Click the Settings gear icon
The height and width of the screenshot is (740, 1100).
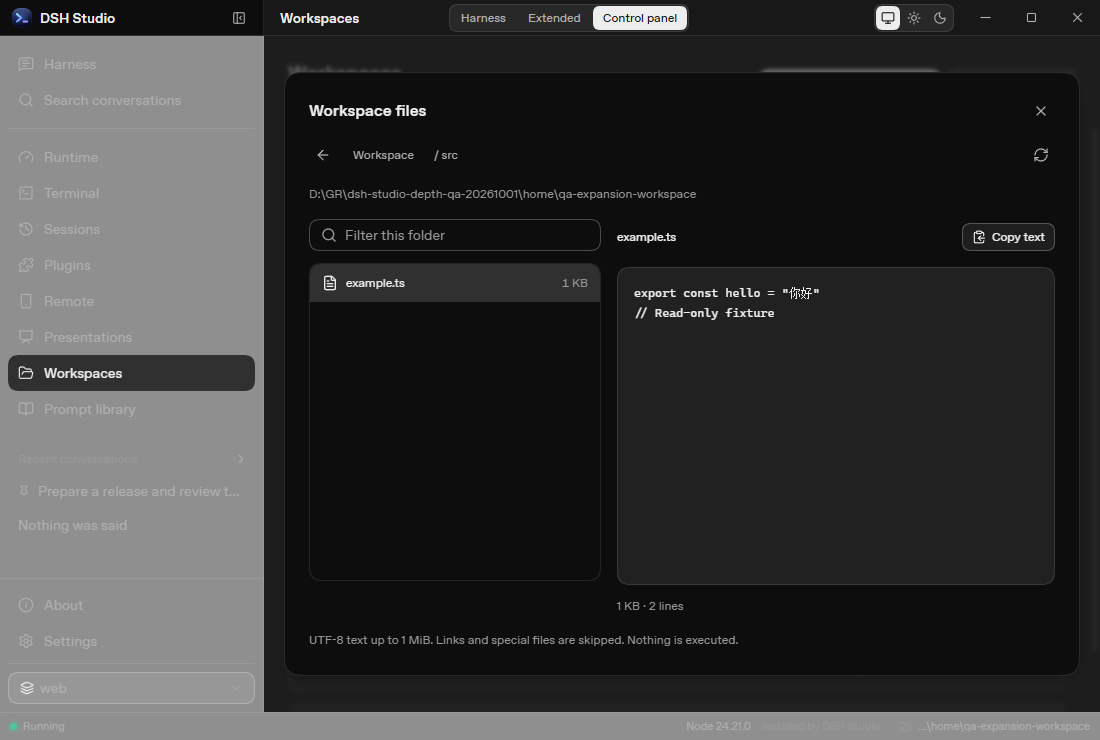click(26, 641)
